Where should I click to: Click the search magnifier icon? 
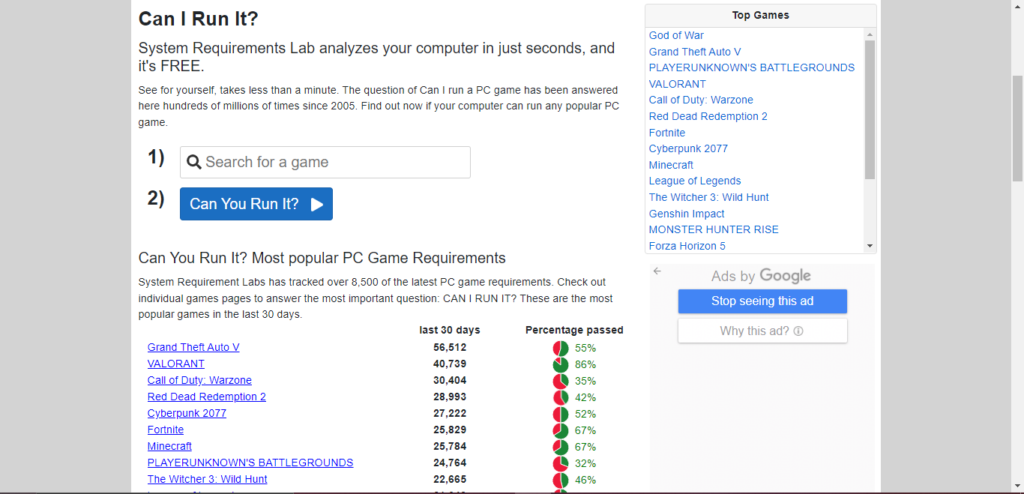tap(193, 162)
